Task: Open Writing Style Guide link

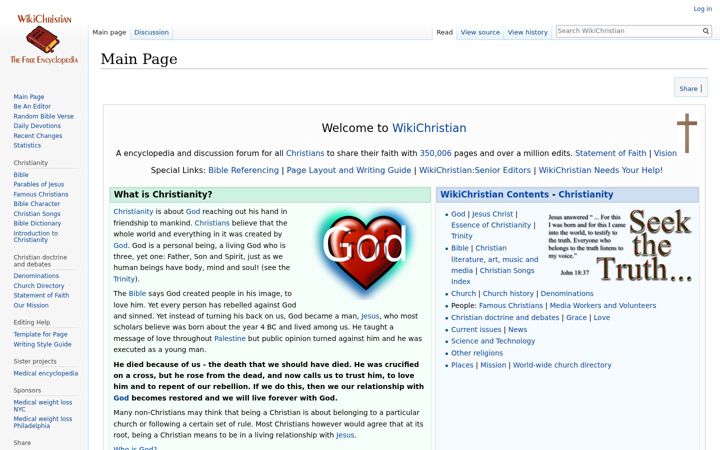Action: 42,344
